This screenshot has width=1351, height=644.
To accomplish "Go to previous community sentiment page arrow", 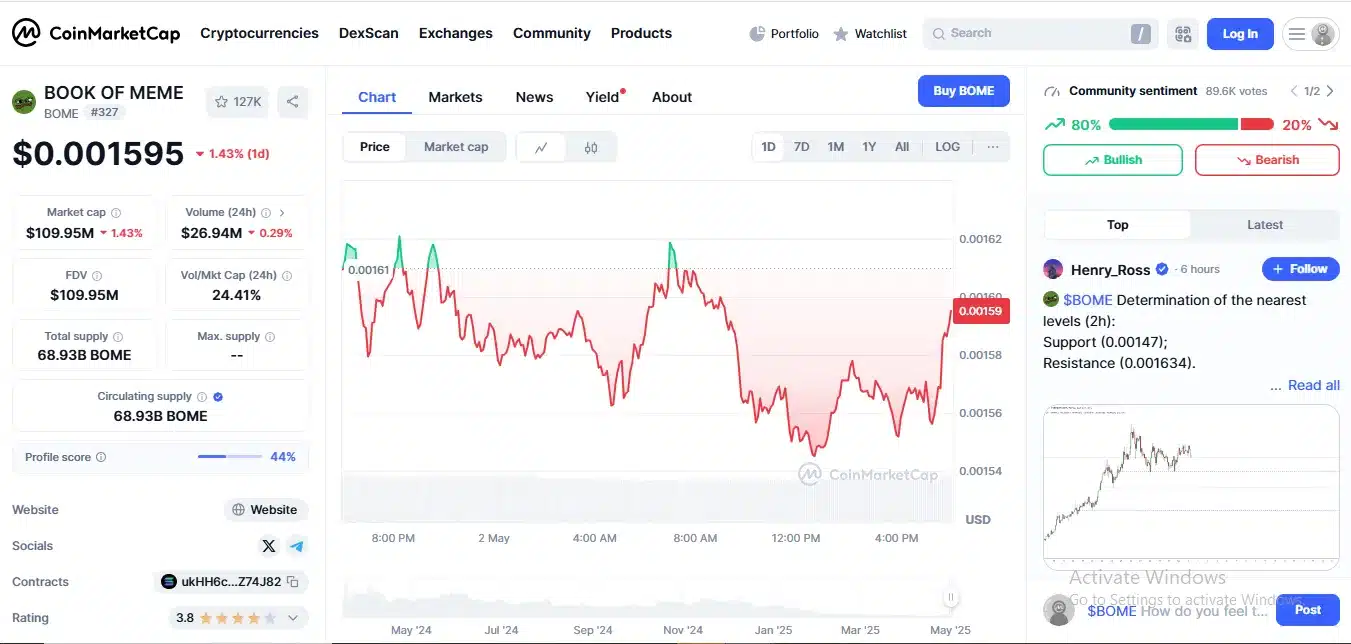I will pyautogui.click(x=1294, y=91).
